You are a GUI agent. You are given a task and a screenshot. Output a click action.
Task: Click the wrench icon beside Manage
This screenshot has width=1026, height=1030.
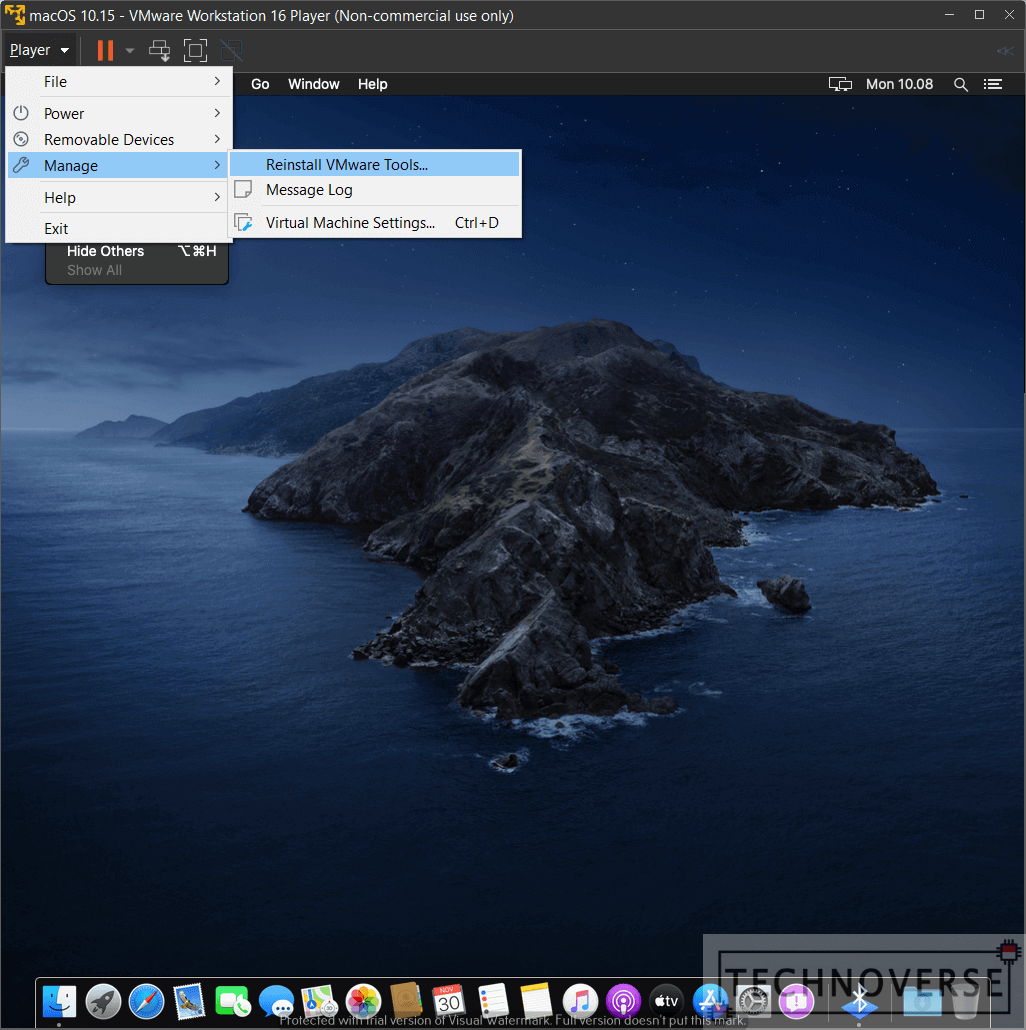[x=21, y=165]
